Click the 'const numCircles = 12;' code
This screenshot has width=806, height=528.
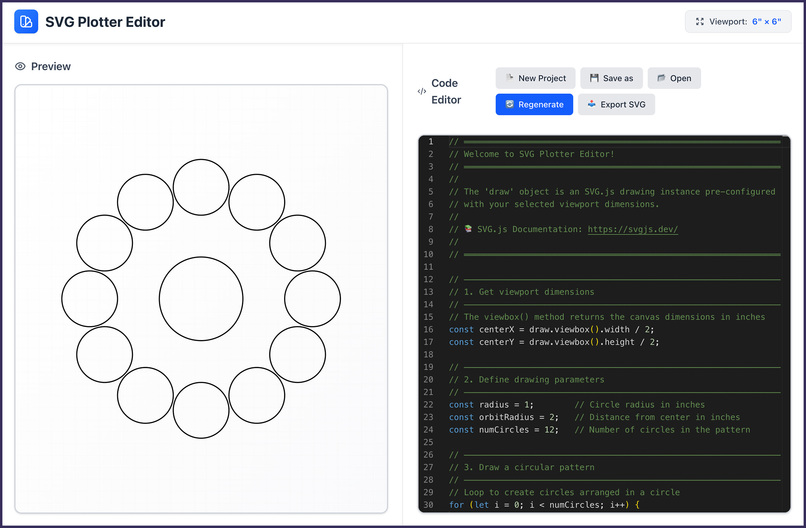(x=504, y=430)
